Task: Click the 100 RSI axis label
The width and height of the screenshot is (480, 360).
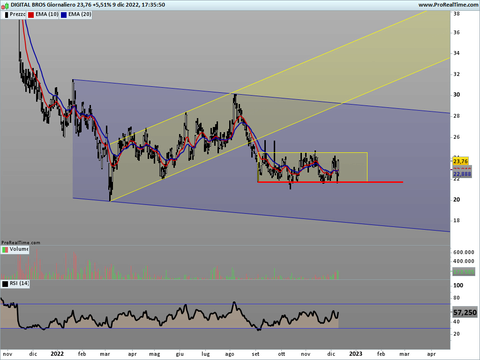Action: [458, 285]
